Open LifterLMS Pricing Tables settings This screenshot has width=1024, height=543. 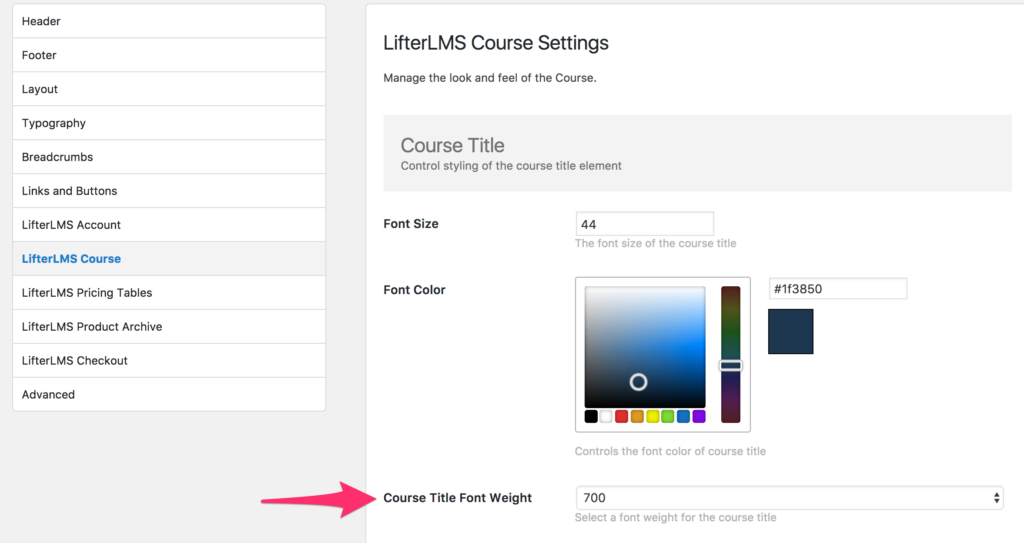[x=169, y=293]
